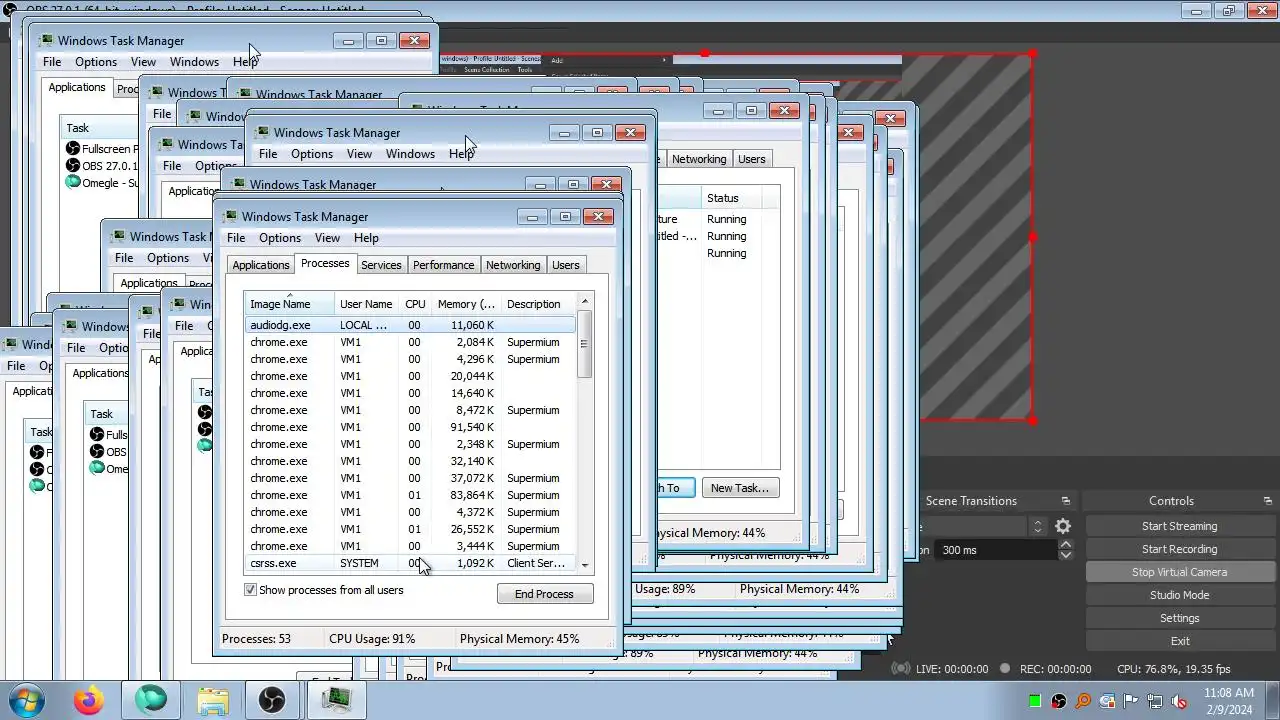Select the csrss.exe SYSTEM process row
The width and height of the screenshot is (1280, 720).
tap(411, 563)
